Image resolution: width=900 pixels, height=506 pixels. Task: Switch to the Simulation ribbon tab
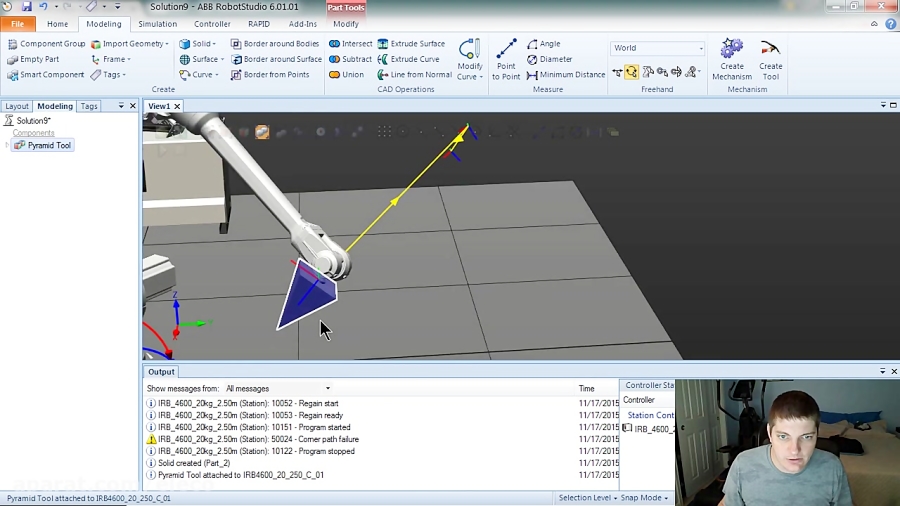coord(157,24)
